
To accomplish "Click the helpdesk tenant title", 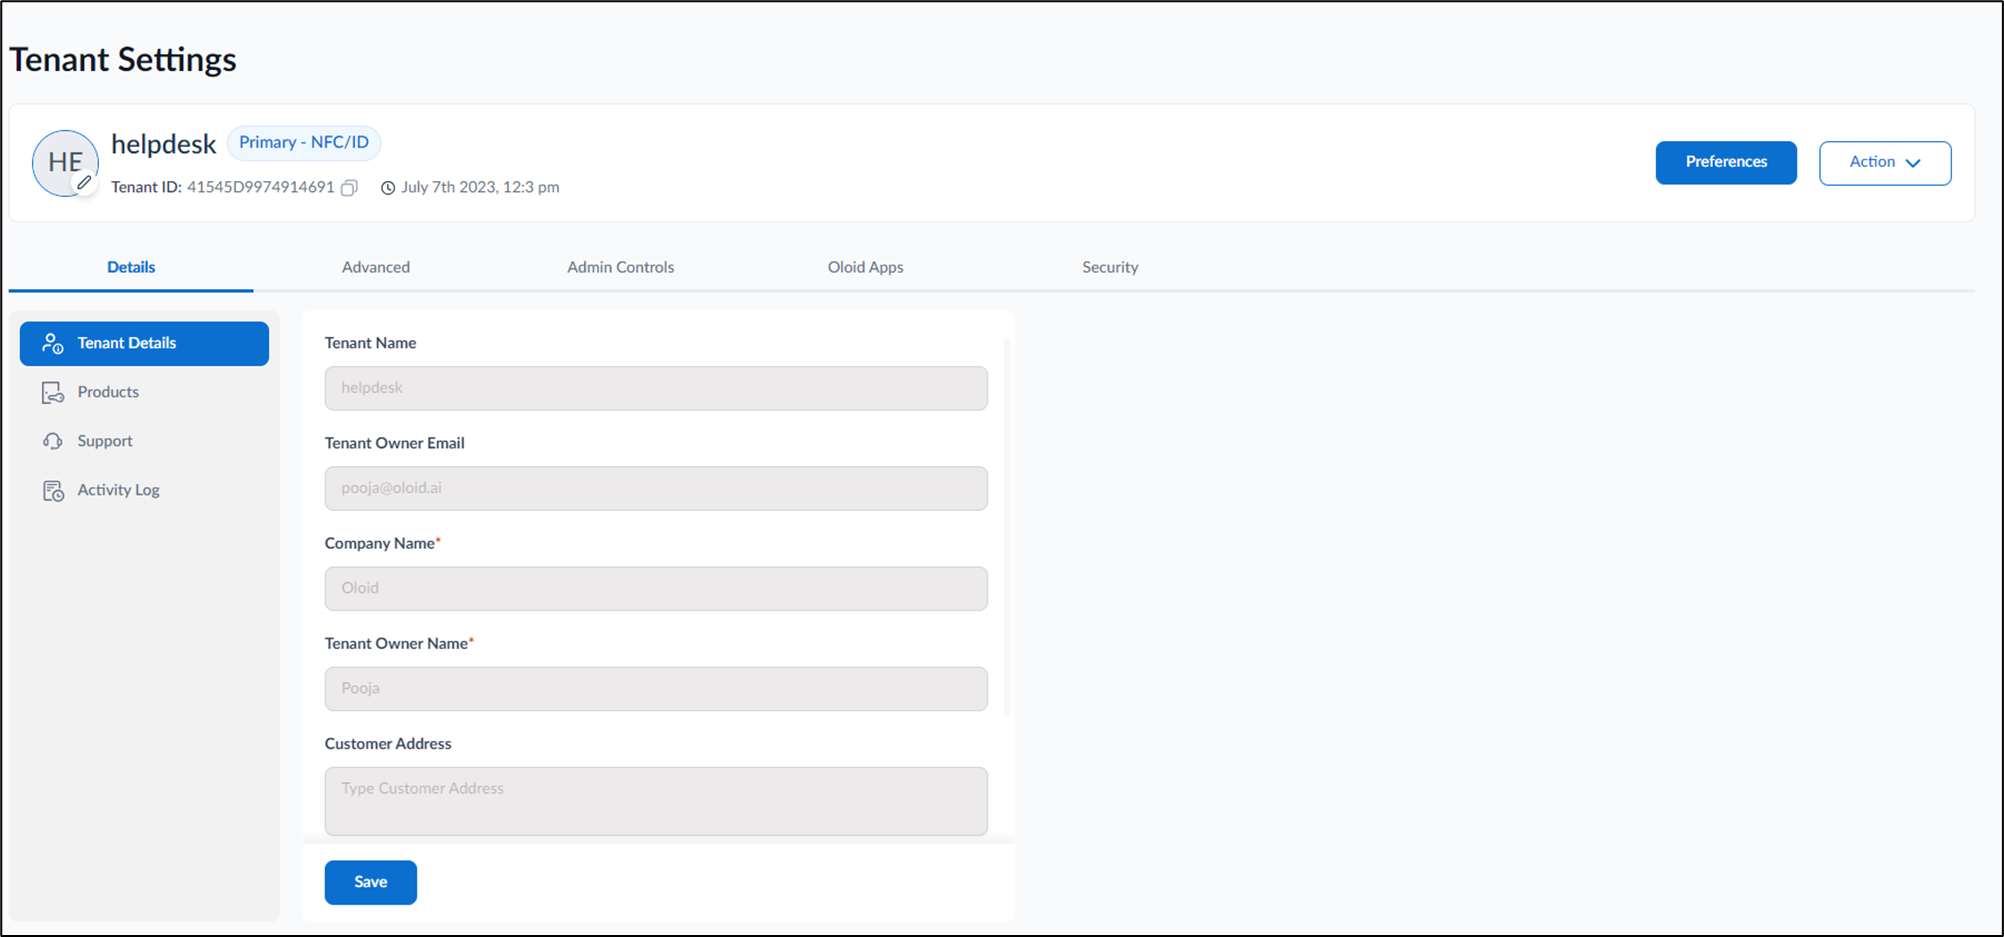I will tap(164, 144).
